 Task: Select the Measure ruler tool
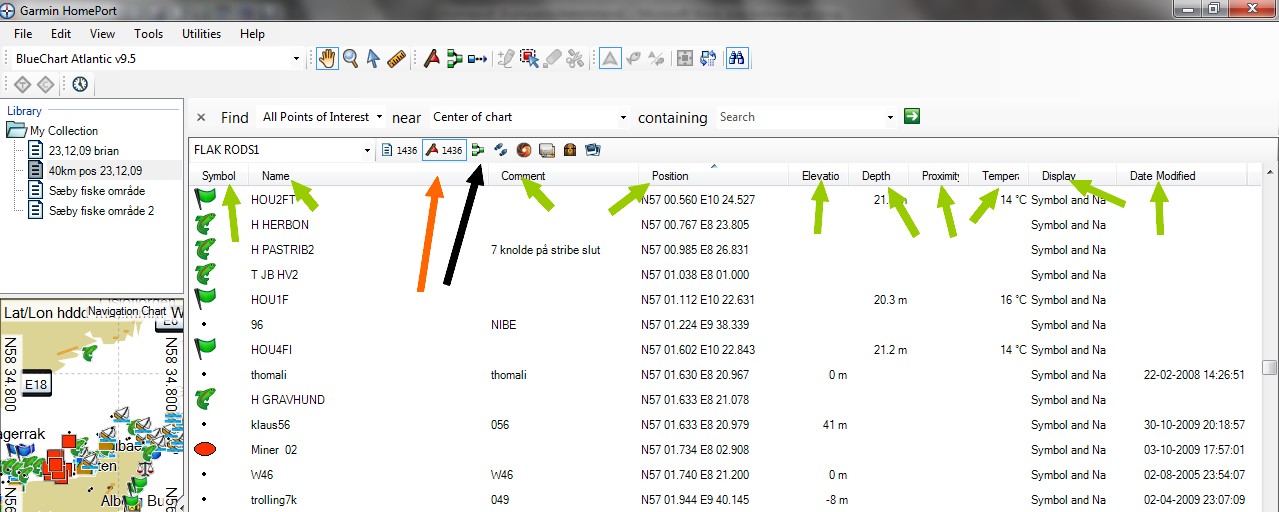[396, 59]
